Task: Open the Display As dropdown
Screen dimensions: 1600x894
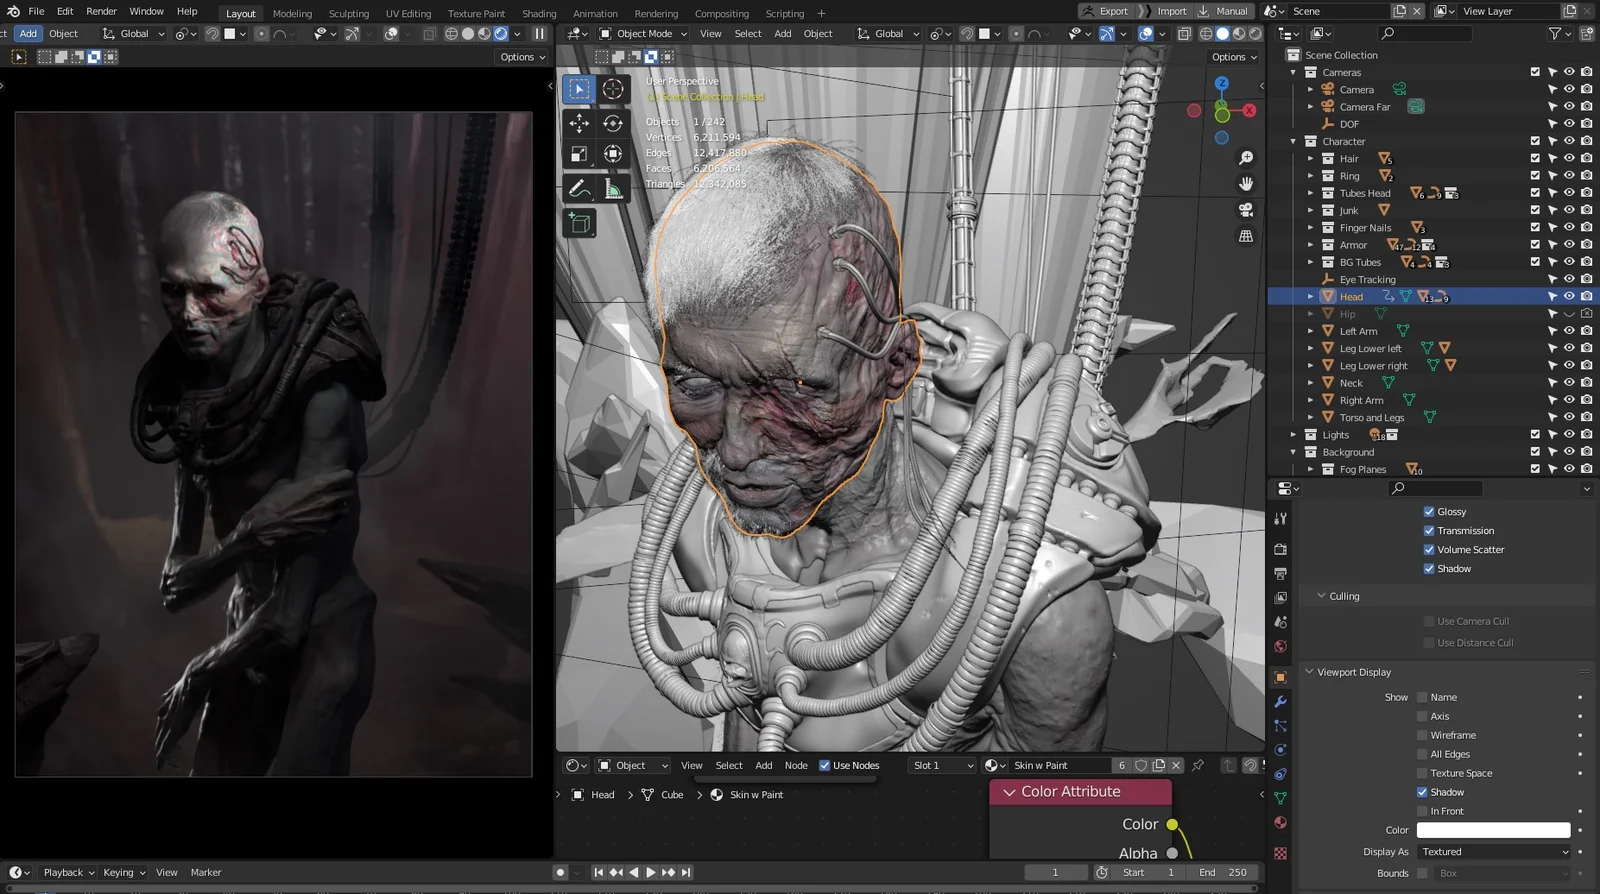Action: click(x=1494, y=852)
